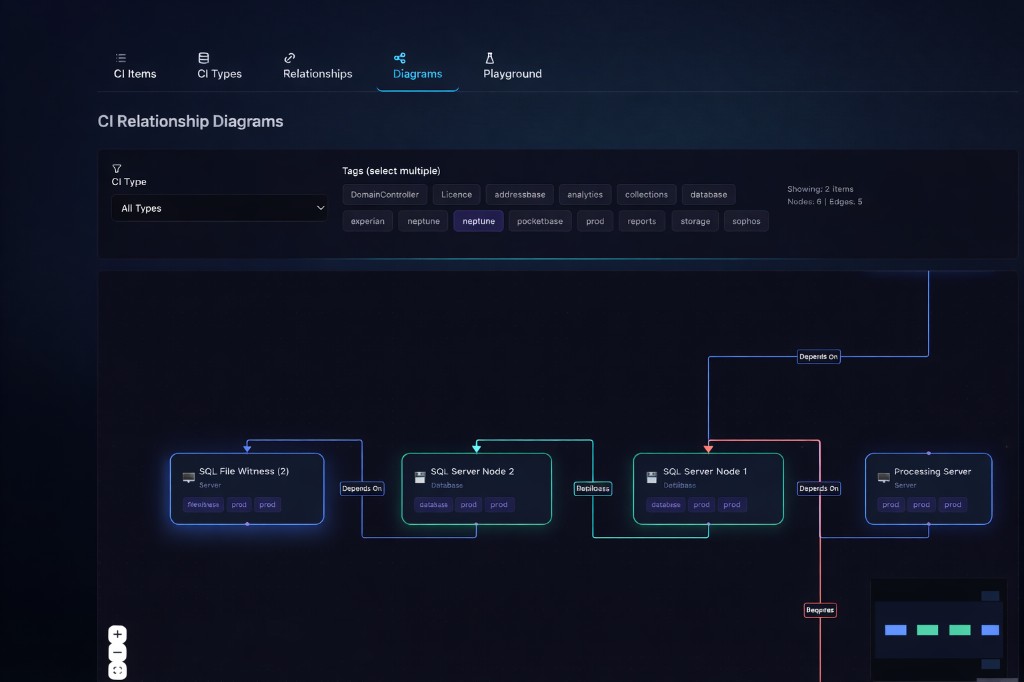Select the SQL File Witness (2) node title

(x=244, y=471)
